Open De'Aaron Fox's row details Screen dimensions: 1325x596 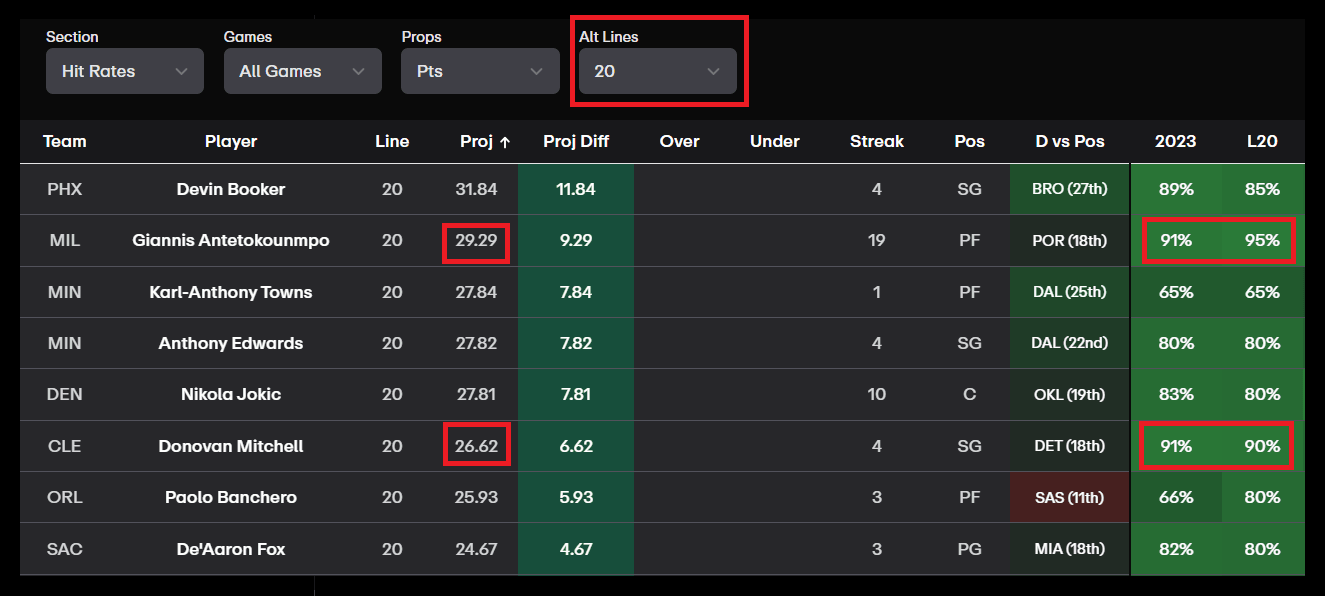(x=231, y=548)
